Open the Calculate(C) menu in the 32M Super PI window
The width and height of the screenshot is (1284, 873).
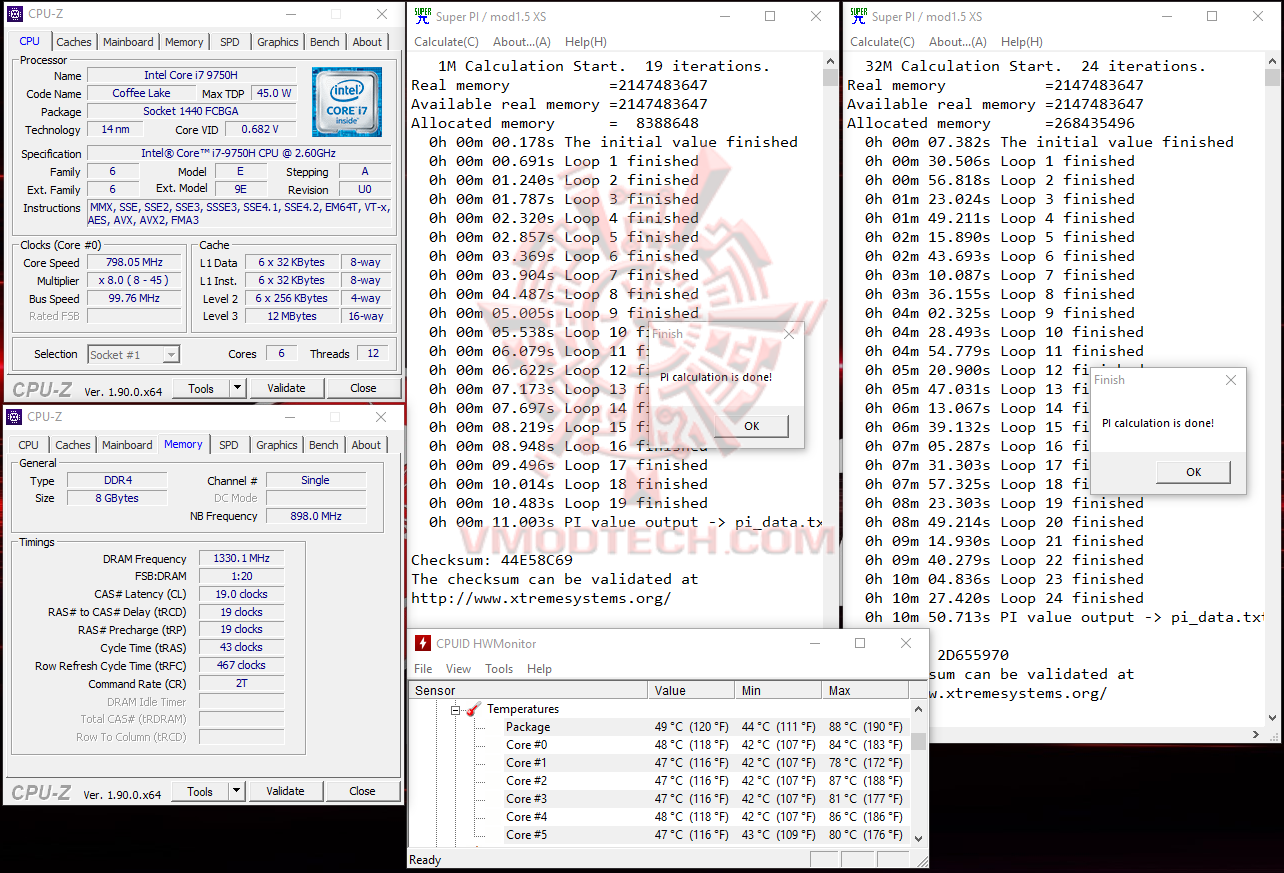point(883,42)
